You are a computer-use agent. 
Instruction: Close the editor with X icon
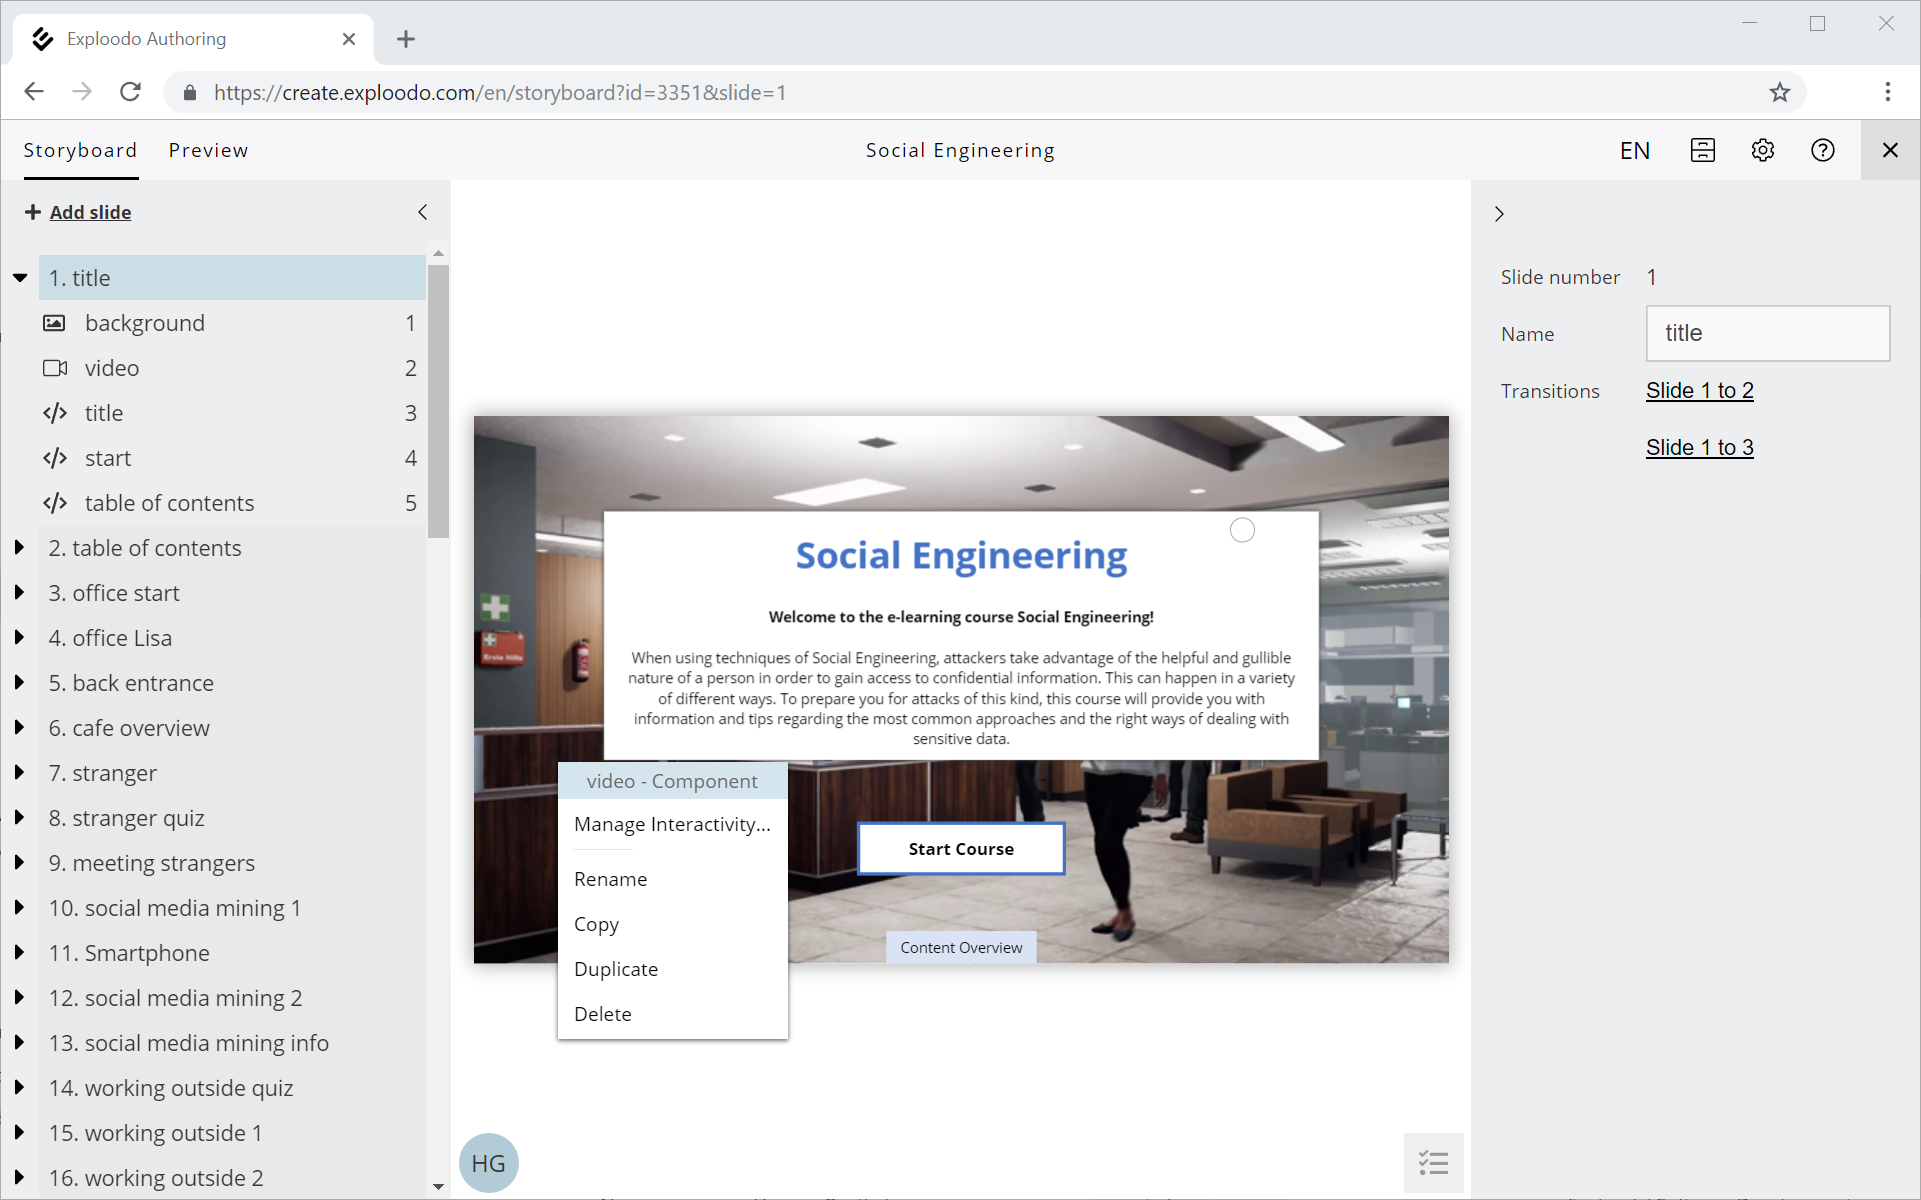(x=1889, y=150)
